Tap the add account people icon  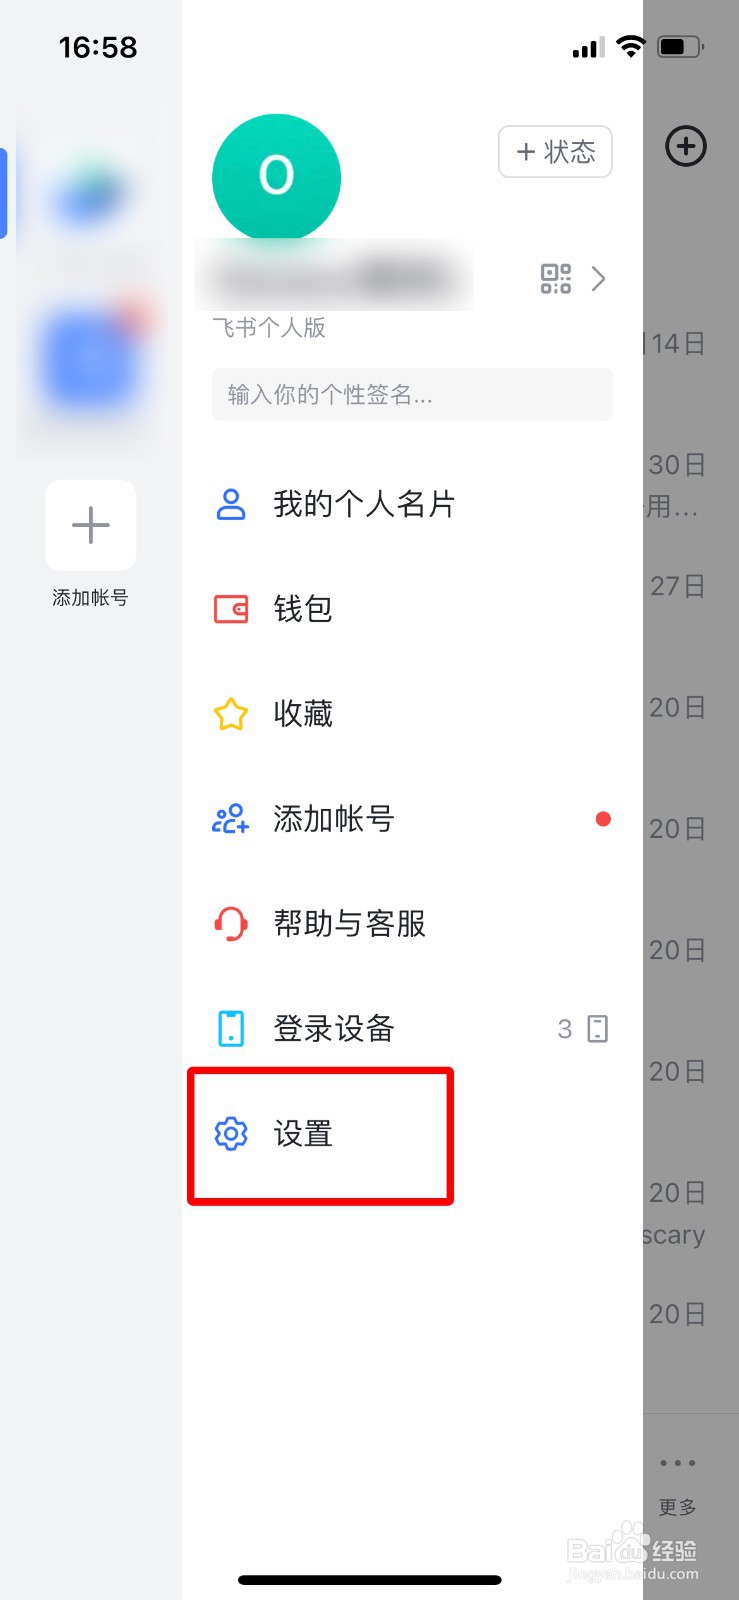pyautogui.click(x=231, y=819)
